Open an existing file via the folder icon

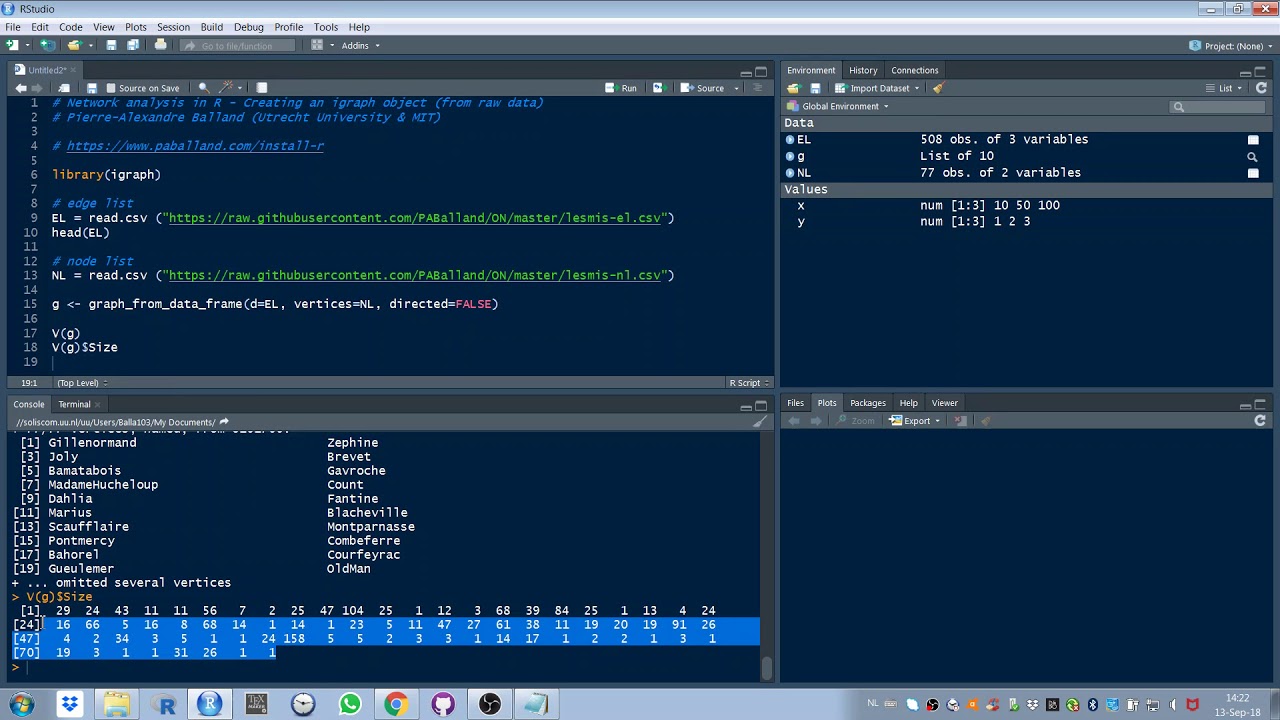click(x=74, y=45)
